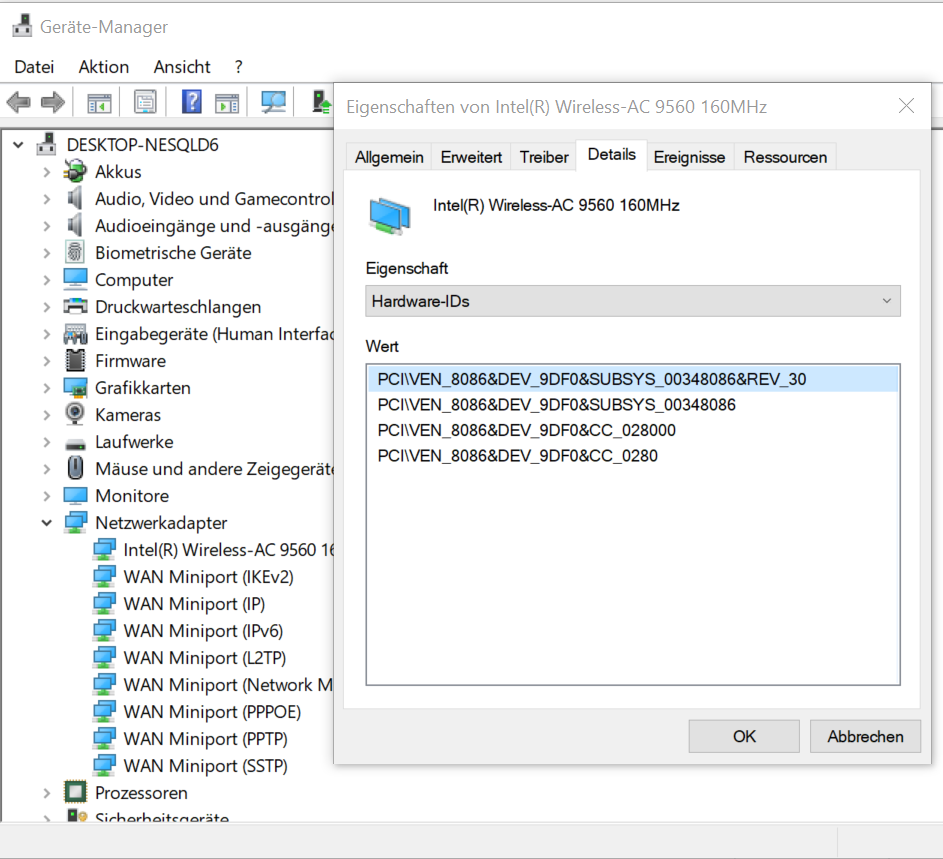Expand the Prozessoren category
943x859 pixels.
pyautogui.click(x=47, y=793)
